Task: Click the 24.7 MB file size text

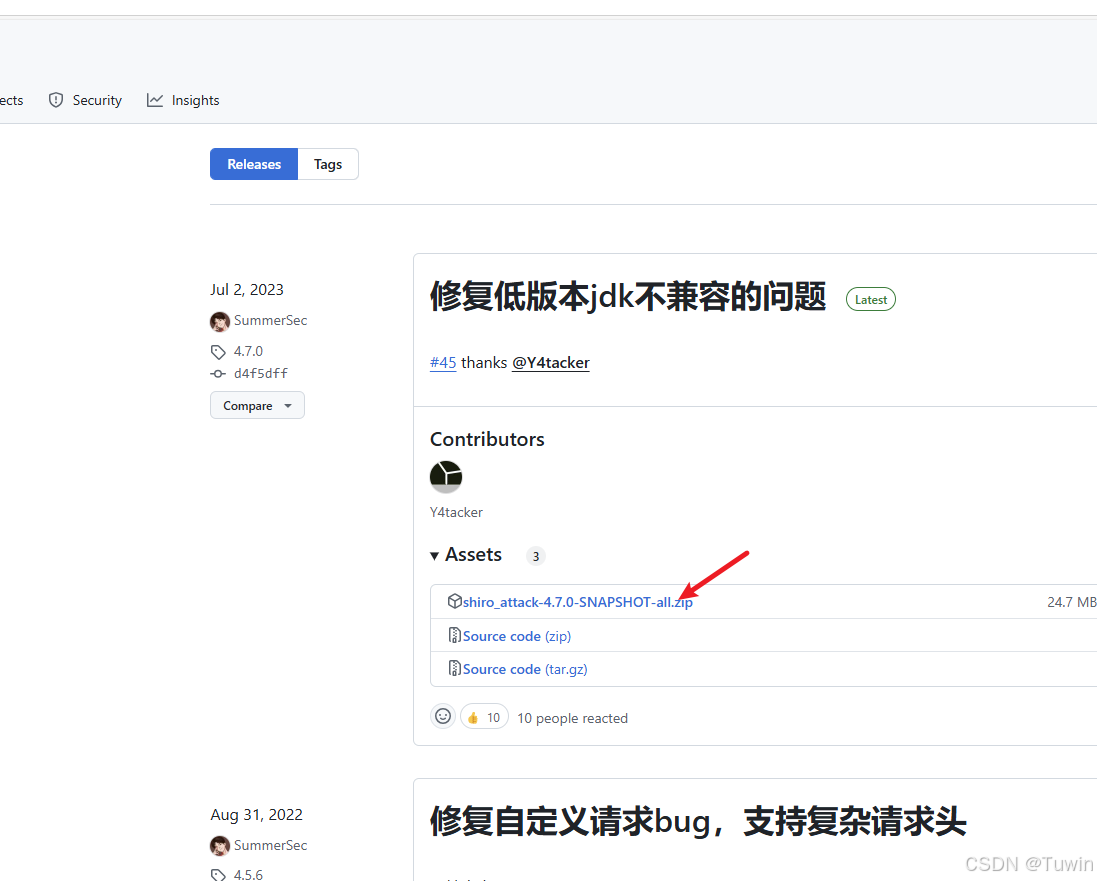Action: click(1071, 602)
